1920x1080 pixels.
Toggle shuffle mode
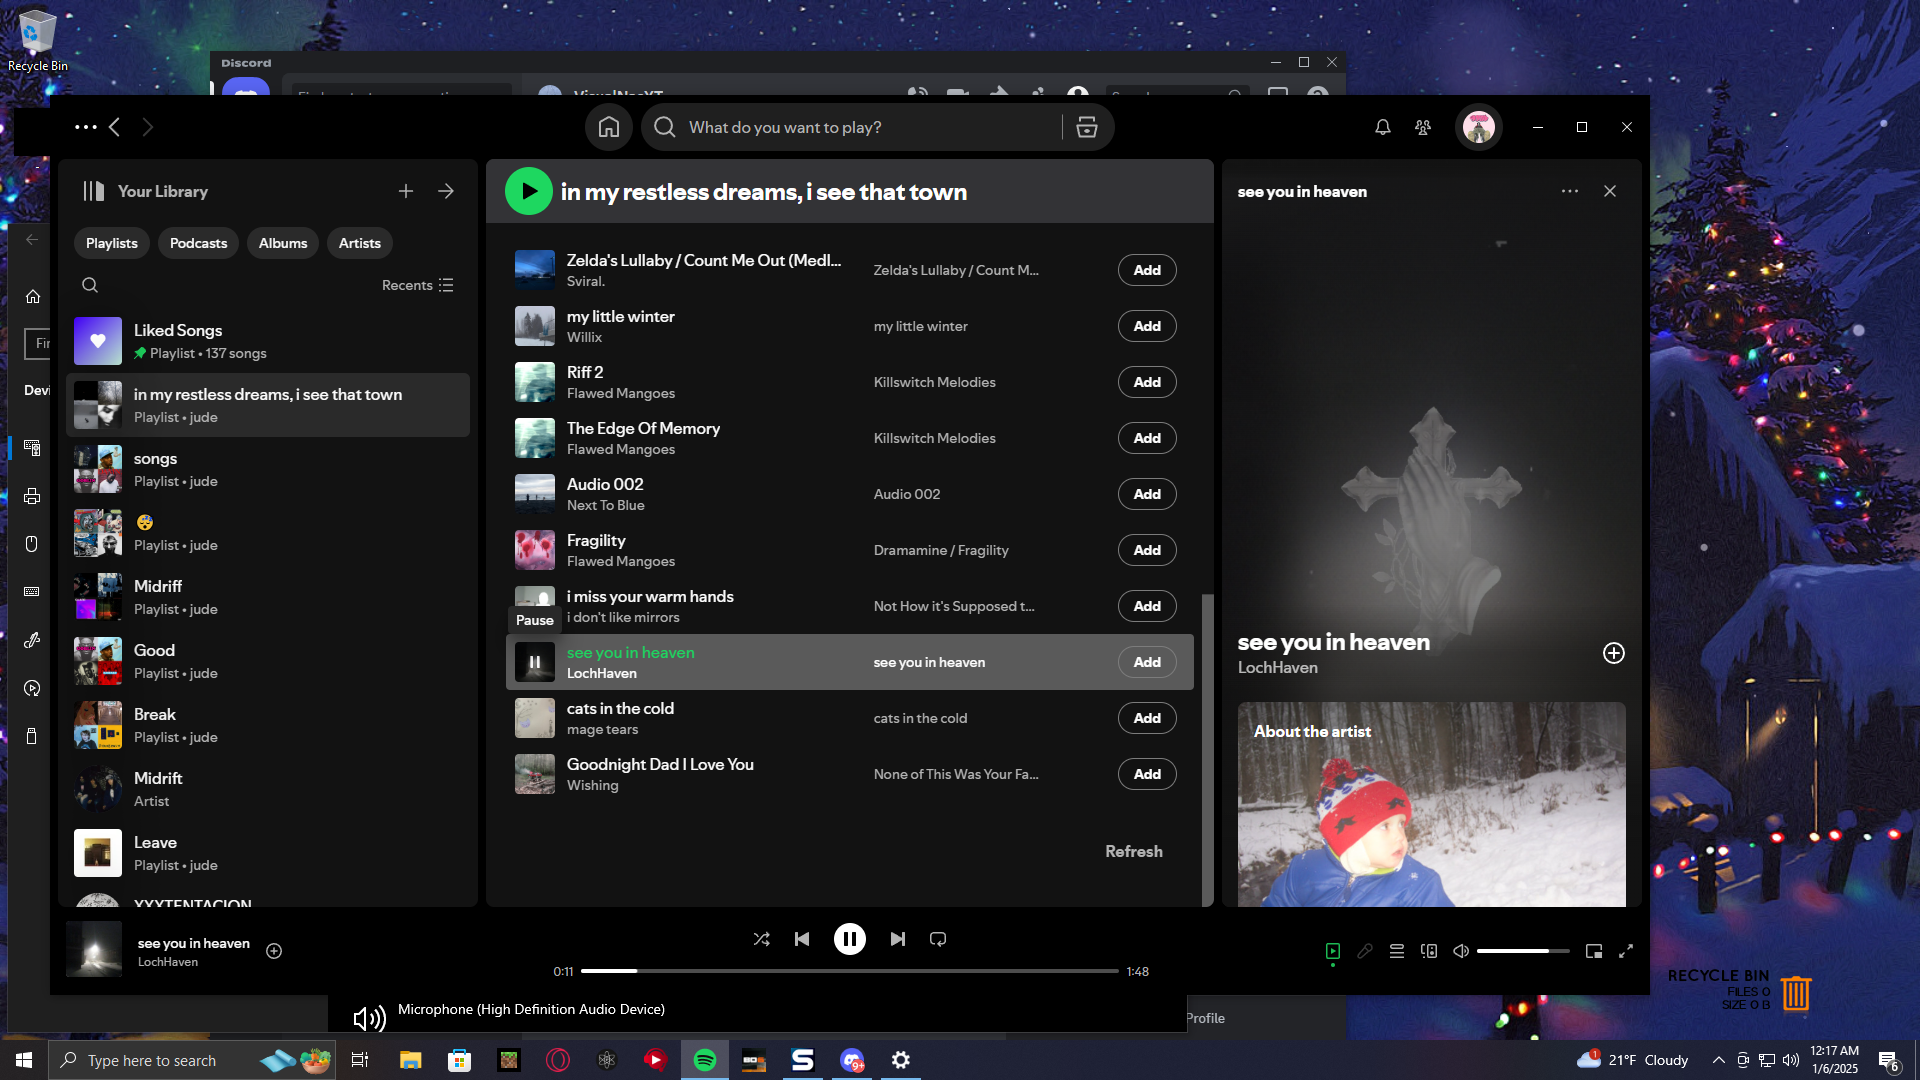point(761,939)
